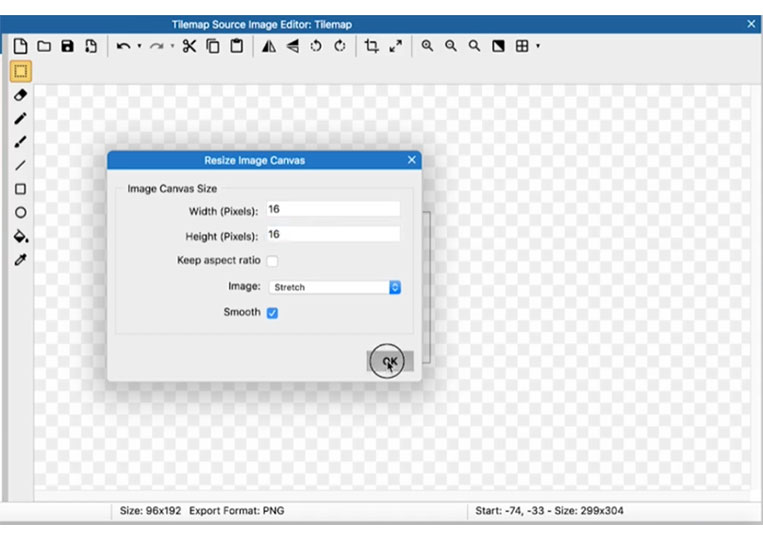The image size is (763, 541).
Task: Undo the last action
Action: click(123, 46)
